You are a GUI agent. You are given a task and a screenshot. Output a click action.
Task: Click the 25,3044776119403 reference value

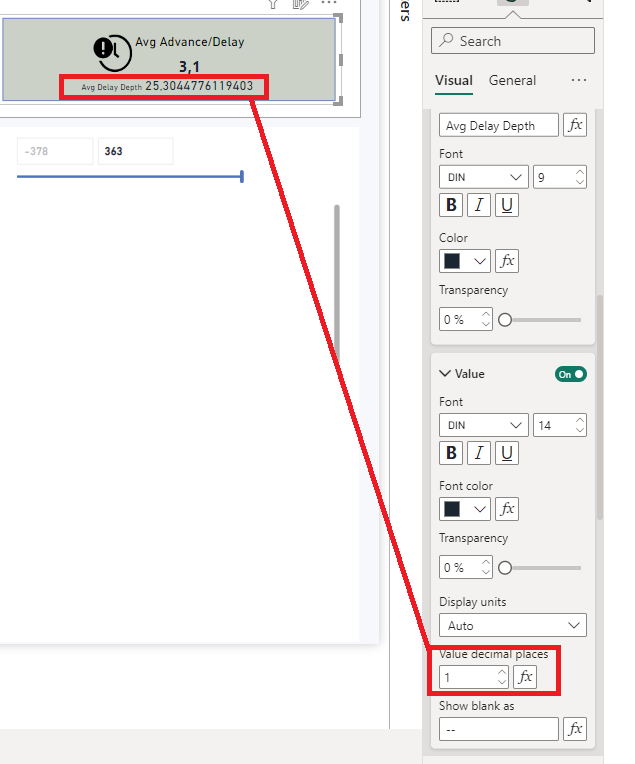point(199,86)
